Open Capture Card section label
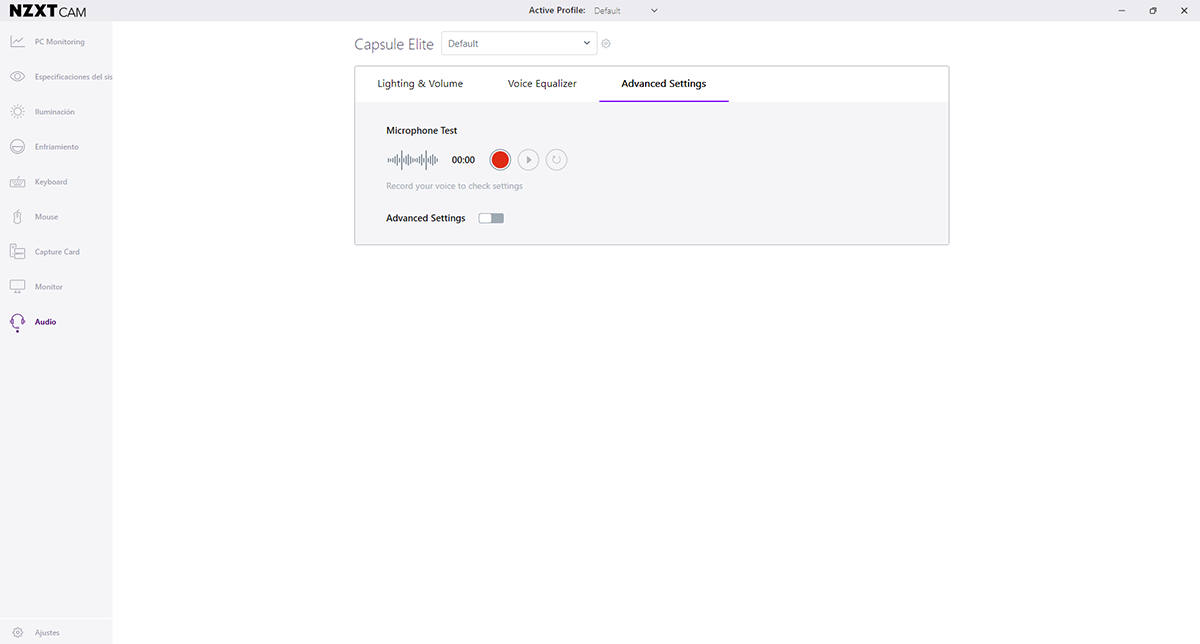This screenshot has width=1200, height=644. pyautogui.click(x=57, y=252)
